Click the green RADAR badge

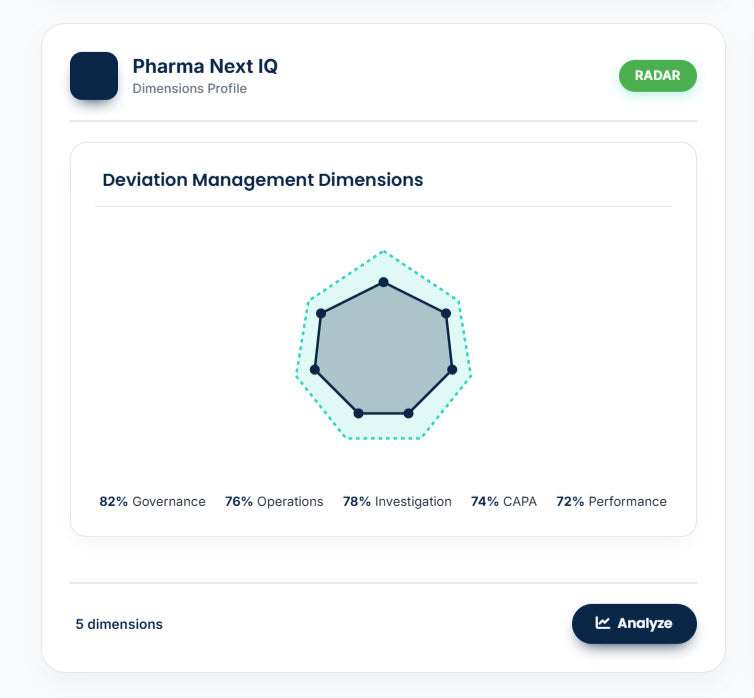[657, 75]
